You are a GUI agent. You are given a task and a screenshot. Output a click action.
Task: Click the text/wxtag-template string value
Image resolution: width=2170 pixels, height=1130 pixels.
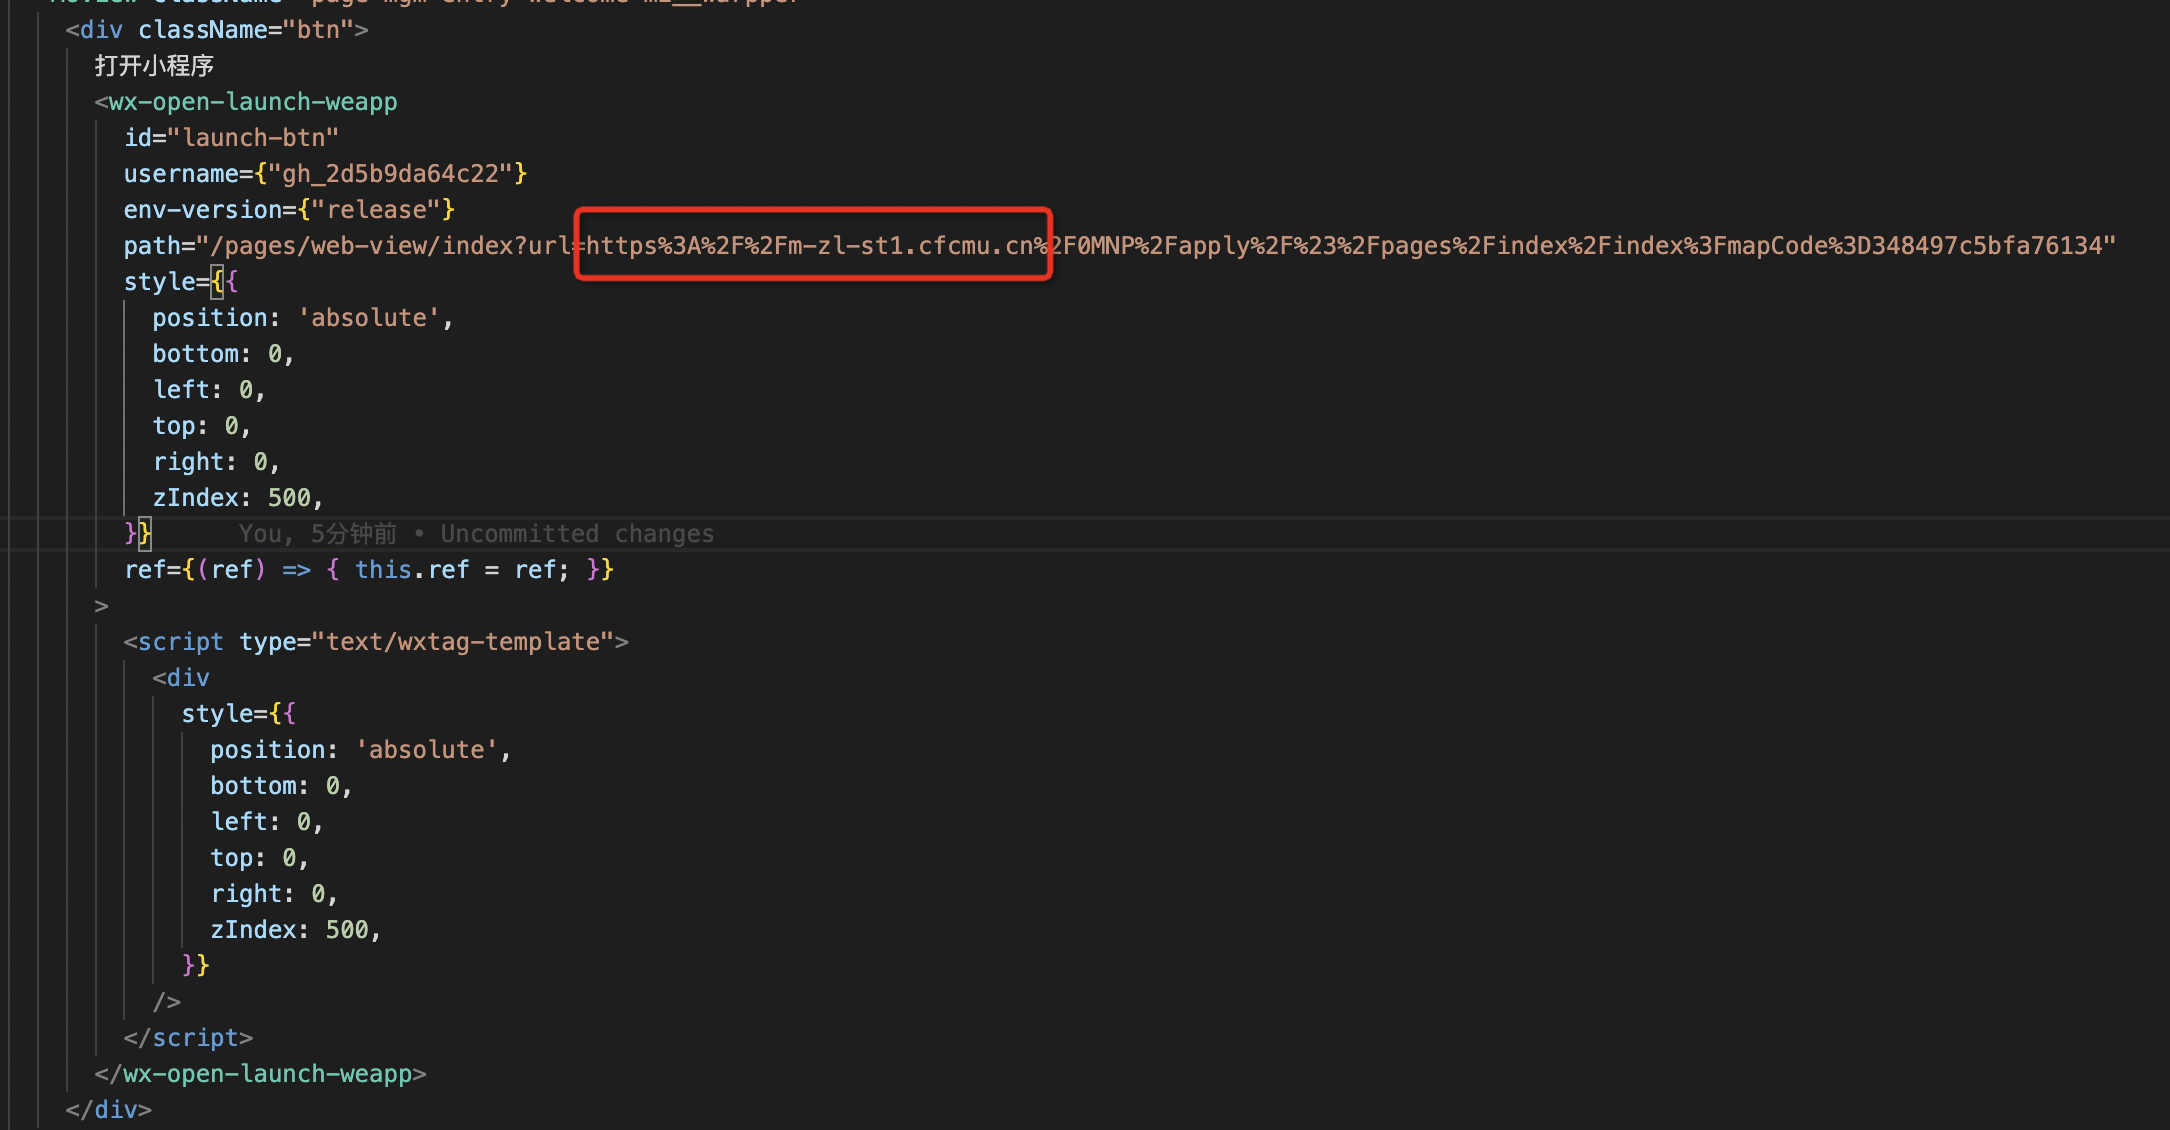[x=463, y=642]
